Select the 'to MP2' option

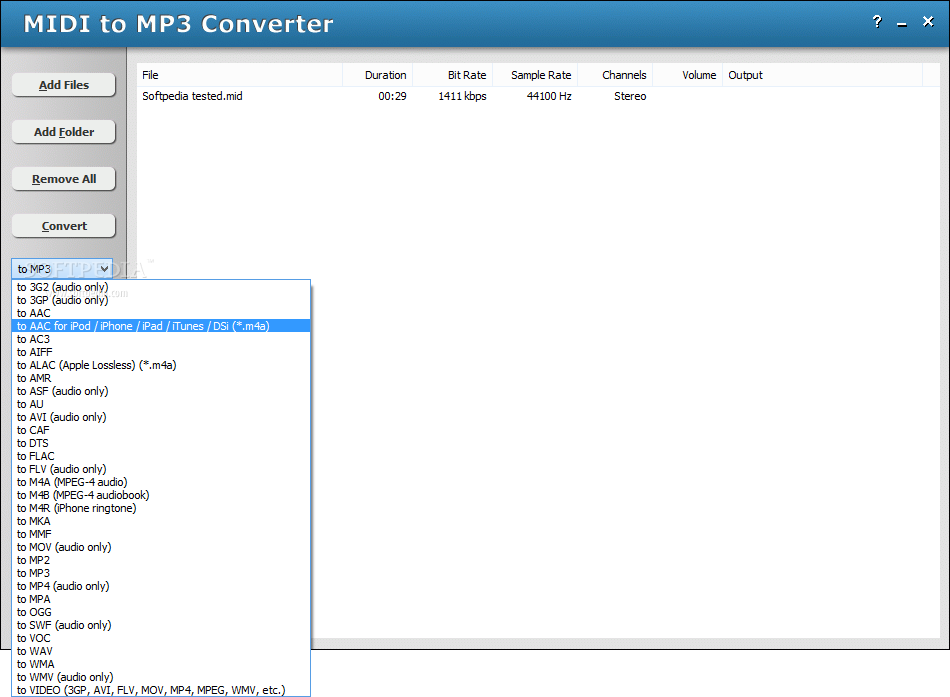[x=161, y=561]
